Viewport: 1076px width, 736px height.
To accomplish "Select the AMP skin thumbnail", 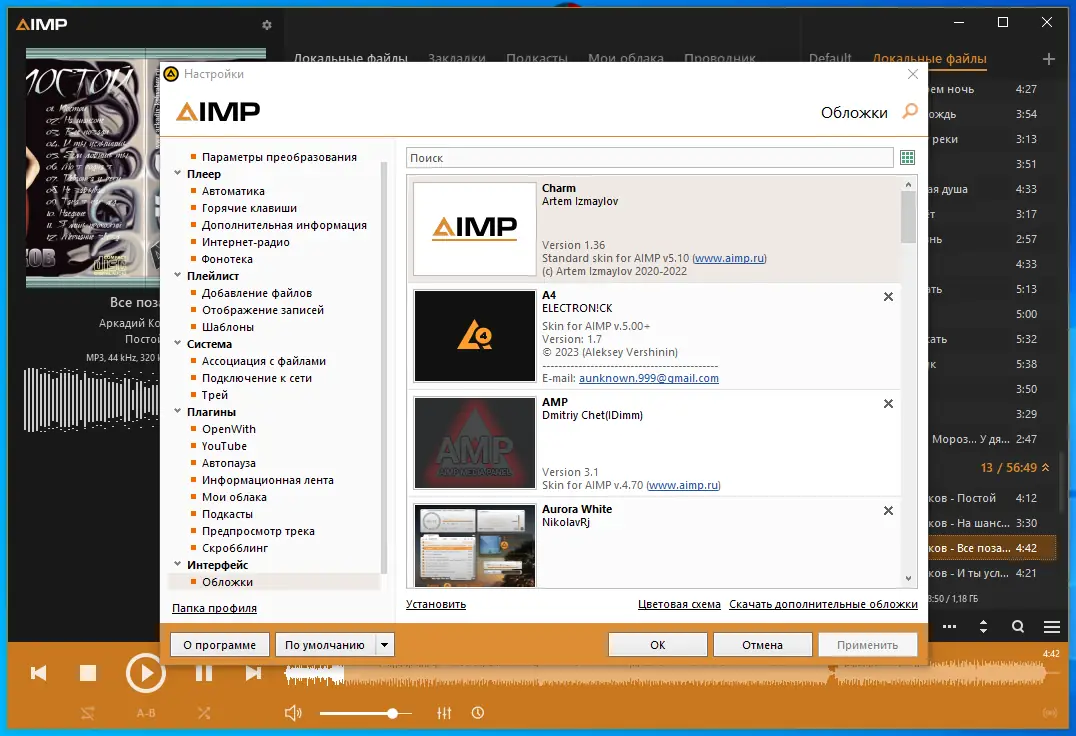I will 474,442.
